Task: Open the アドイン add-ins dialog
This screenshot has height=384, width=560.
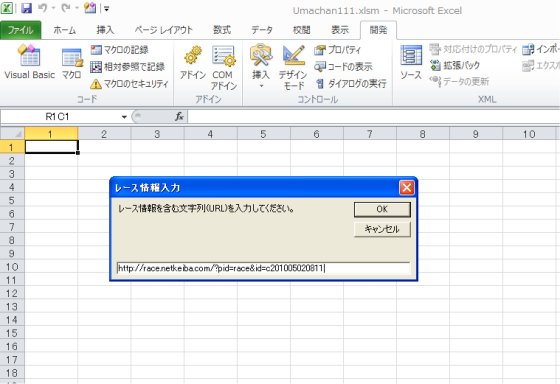Action: 193,63
